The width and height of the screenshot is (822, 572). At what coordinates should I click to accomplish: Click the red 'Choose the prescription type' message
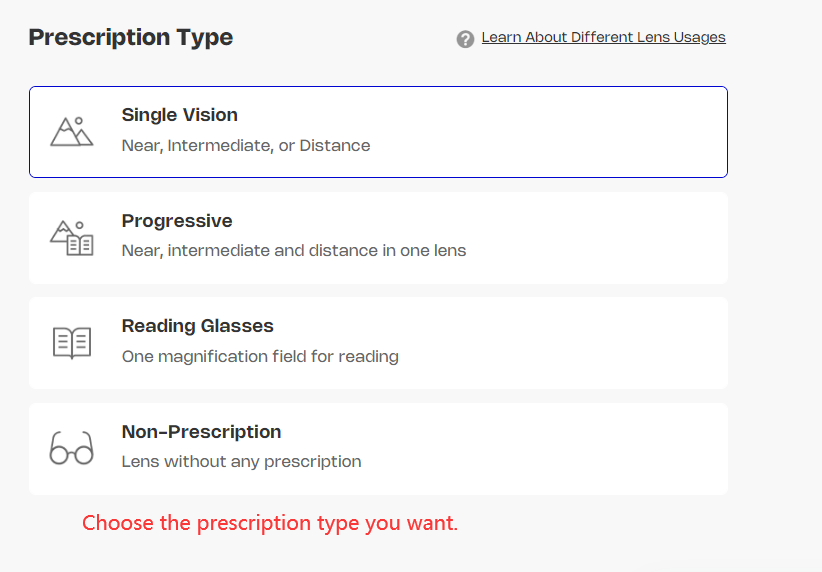coord(269,523)
